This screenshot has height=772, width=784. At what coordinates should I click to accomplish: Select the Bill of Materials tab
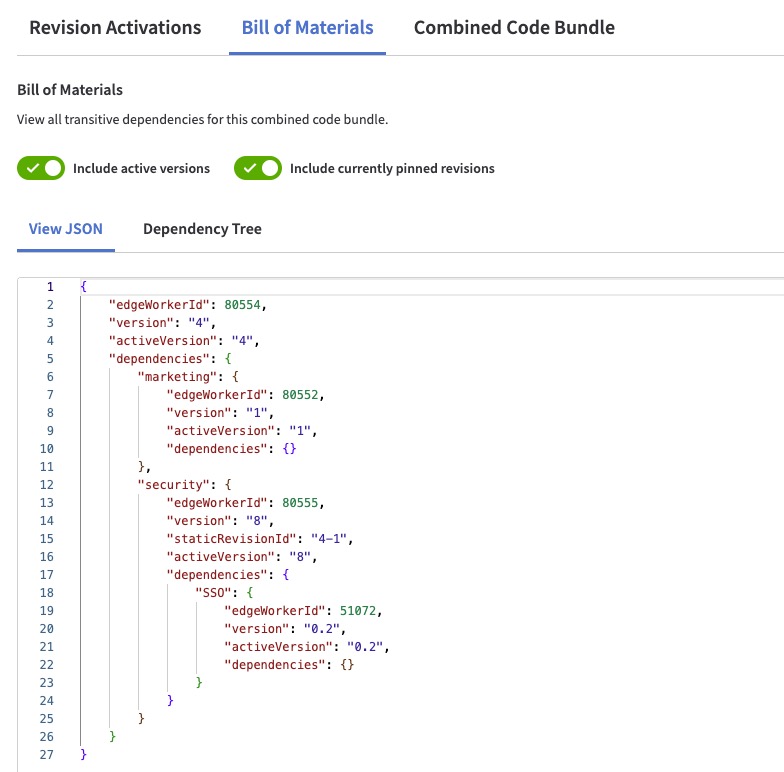[307, 28]
